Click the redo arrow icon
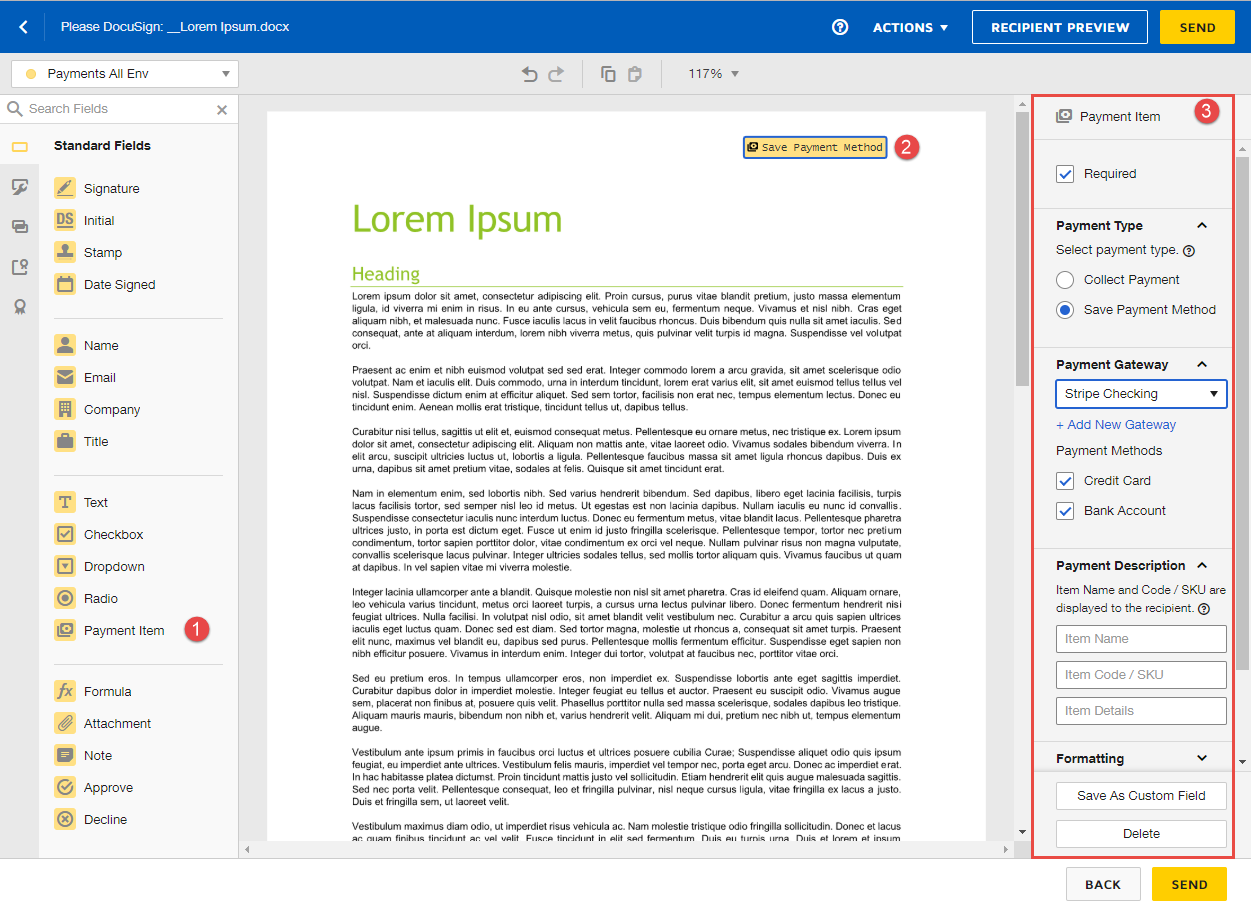 (556, 74)
